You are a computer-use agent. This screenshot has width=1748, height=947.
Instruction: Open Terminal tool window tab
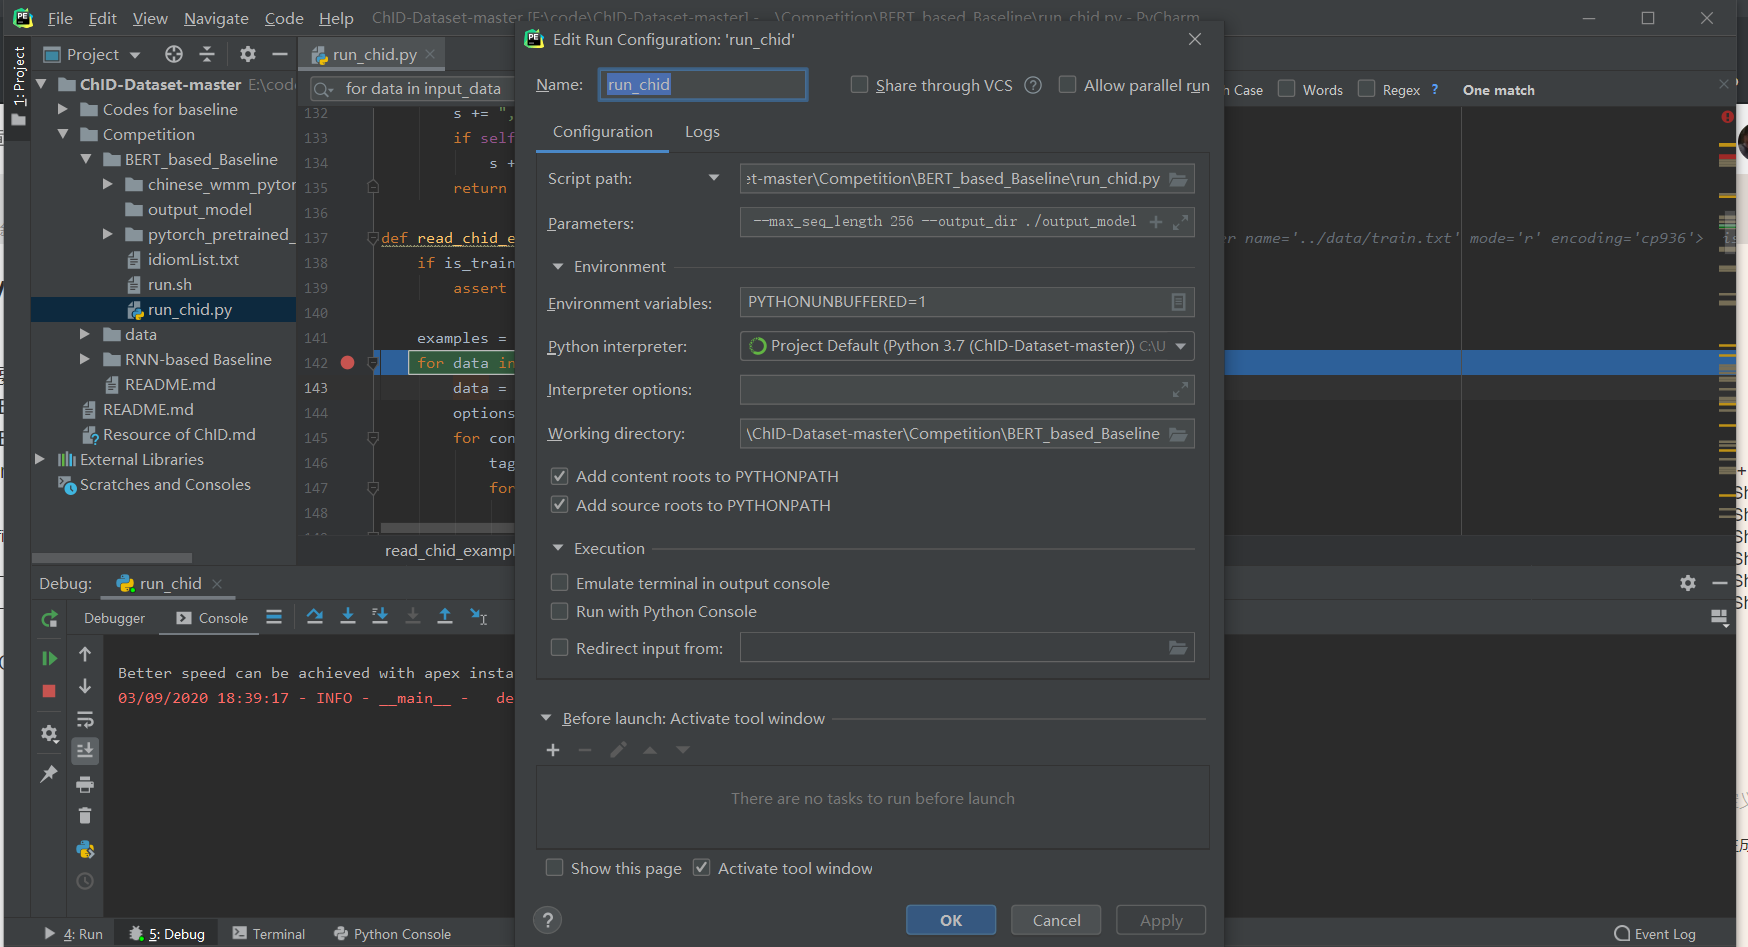pos(269,933)
